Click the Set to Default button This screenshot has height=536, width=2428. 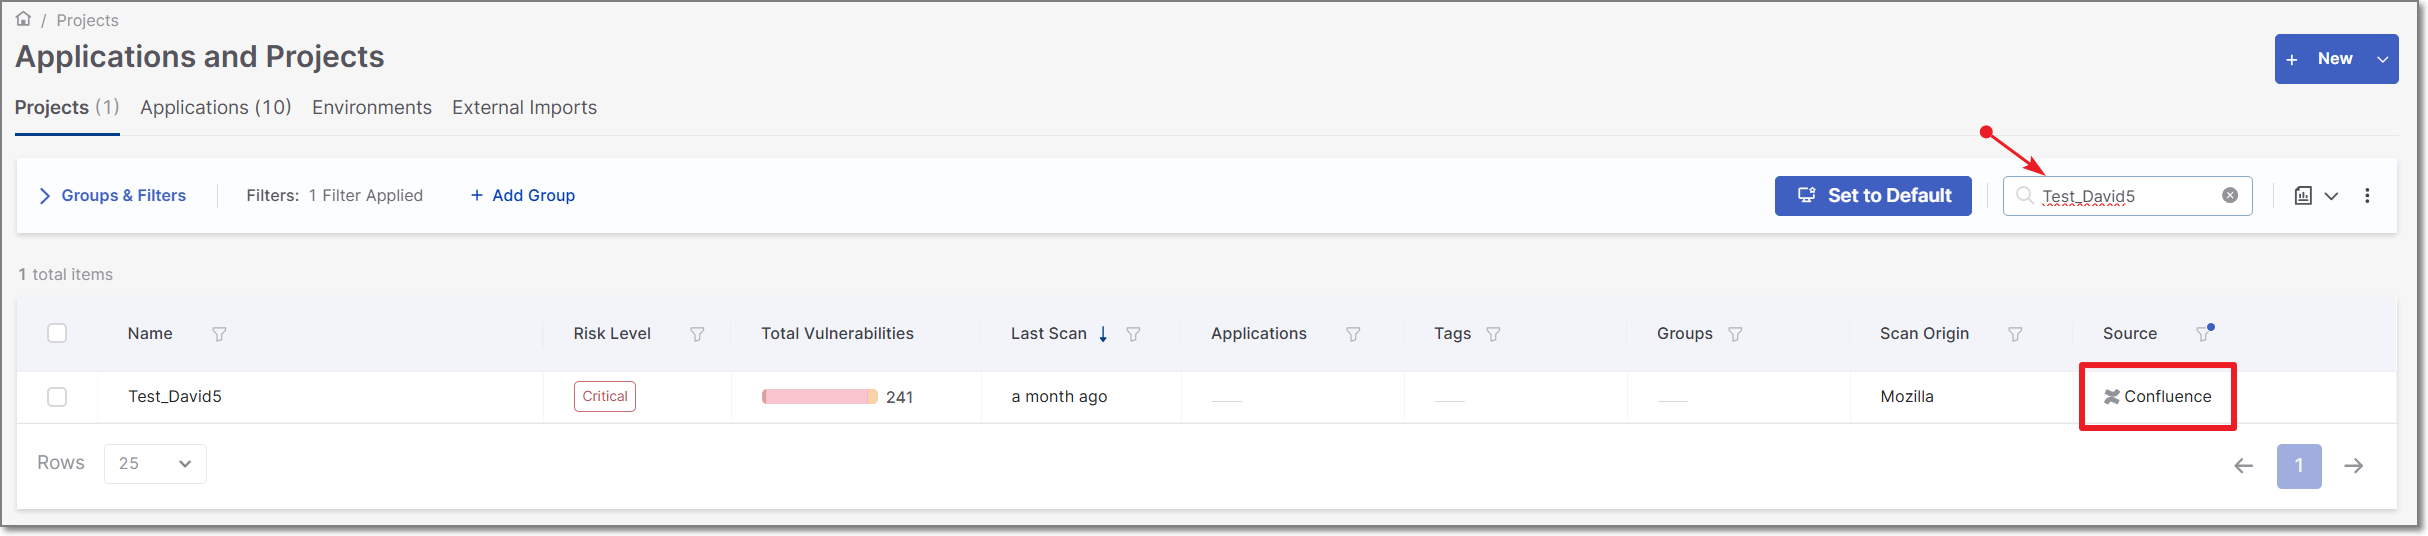click(1872, 196)
